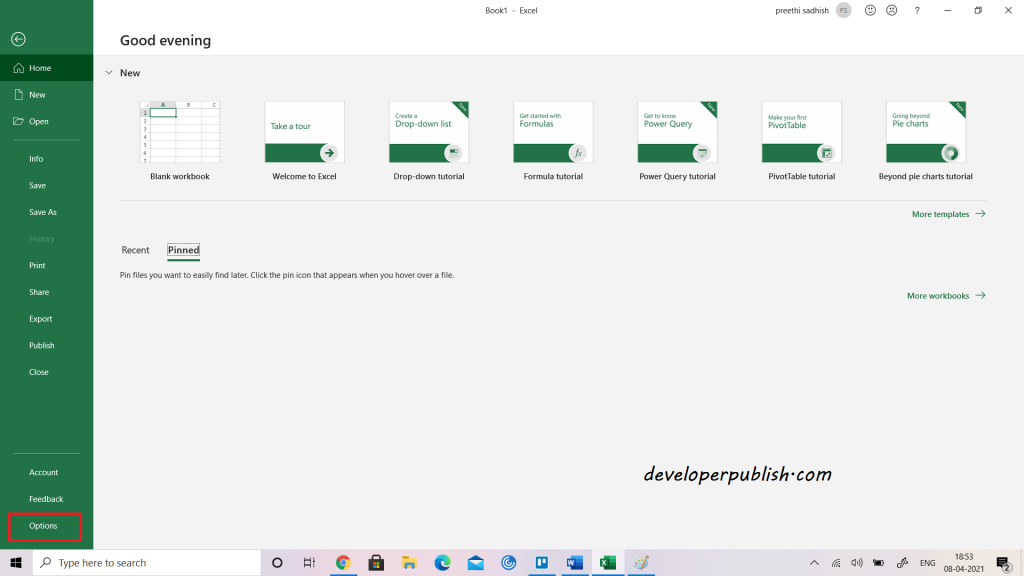Click the More templates link
The image size is (1024, 576).
941,213
